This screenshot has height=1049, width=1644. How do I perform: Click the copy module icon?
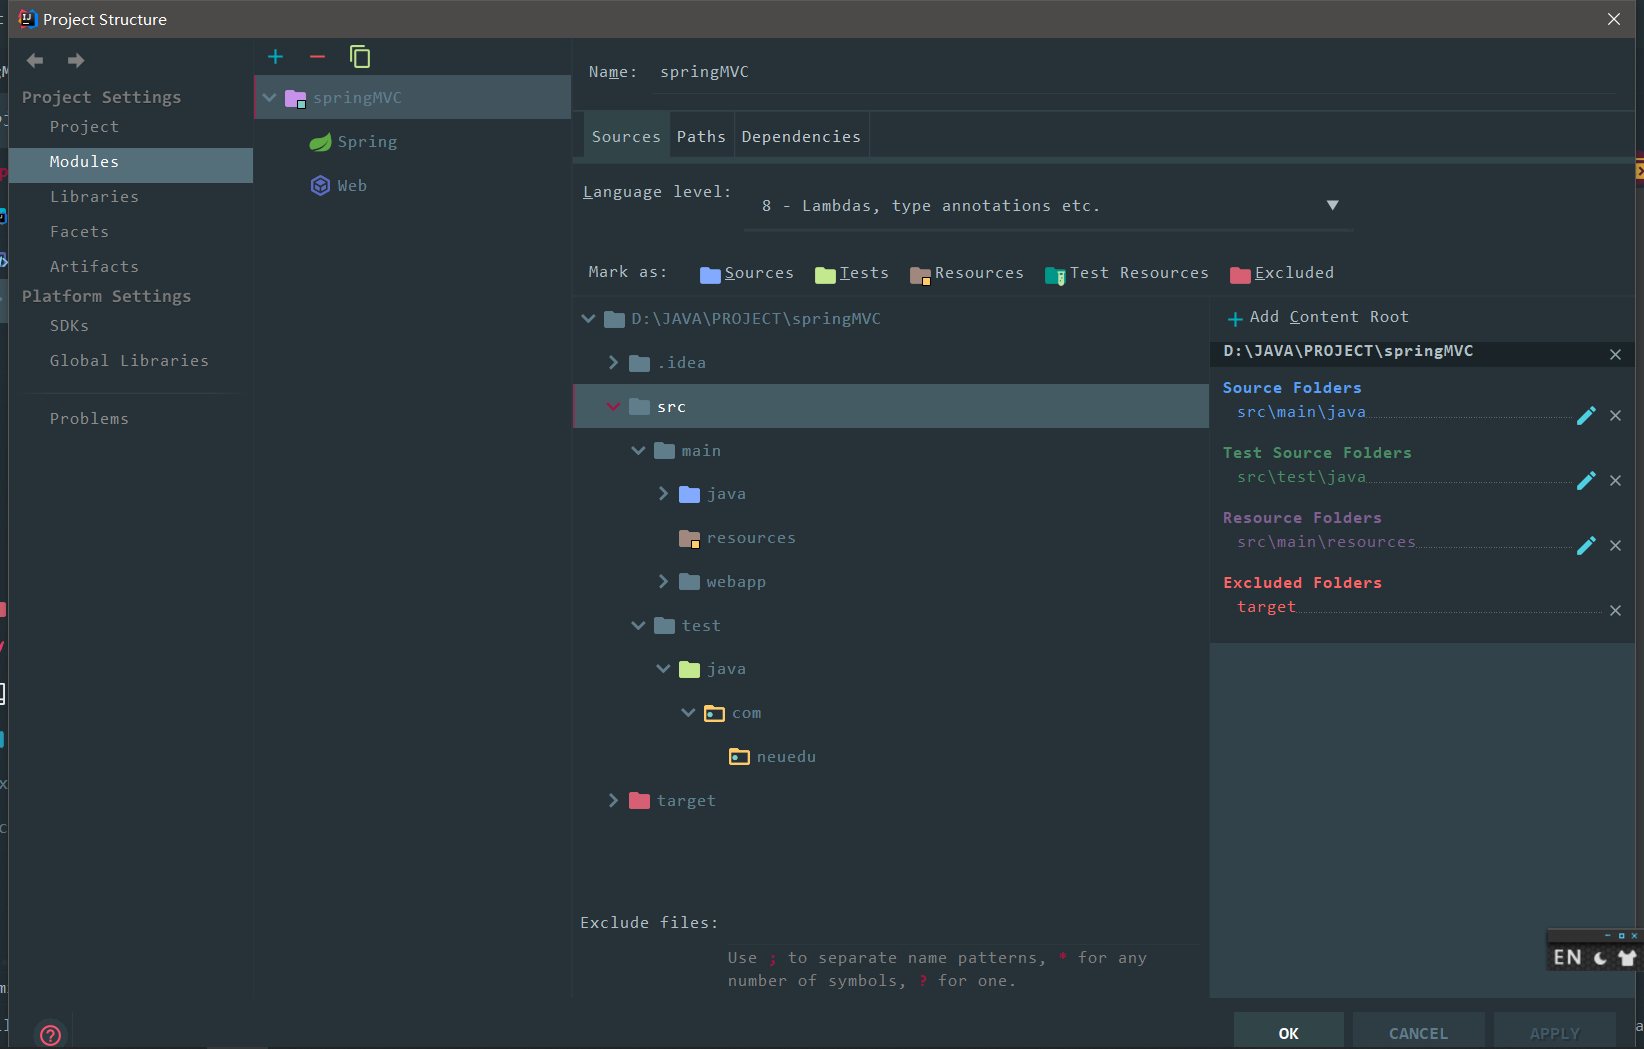coord(360,57)
